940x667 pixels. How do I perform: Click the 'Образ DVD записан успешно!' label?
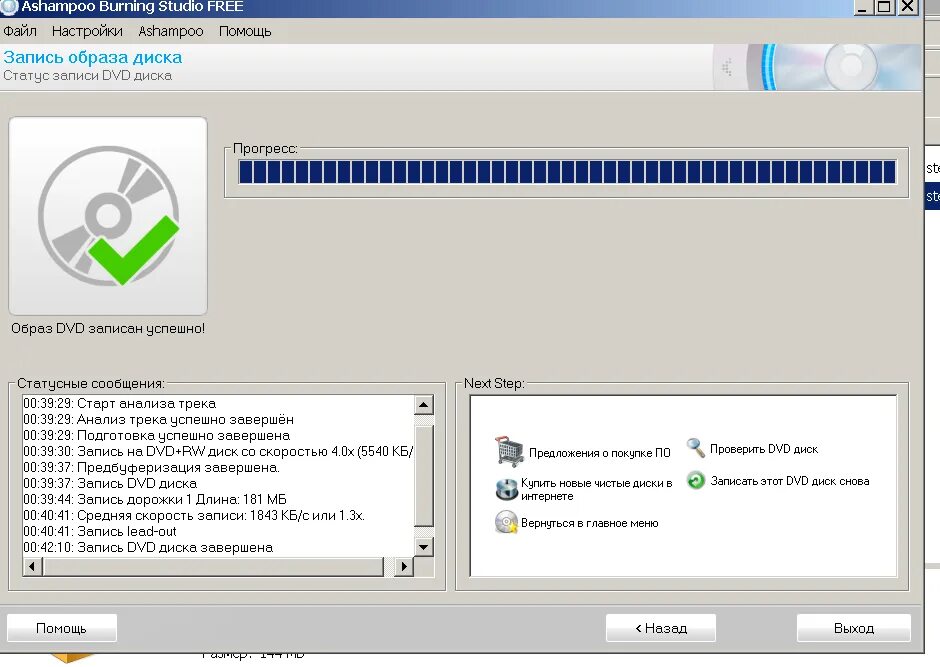coord(108,328)
